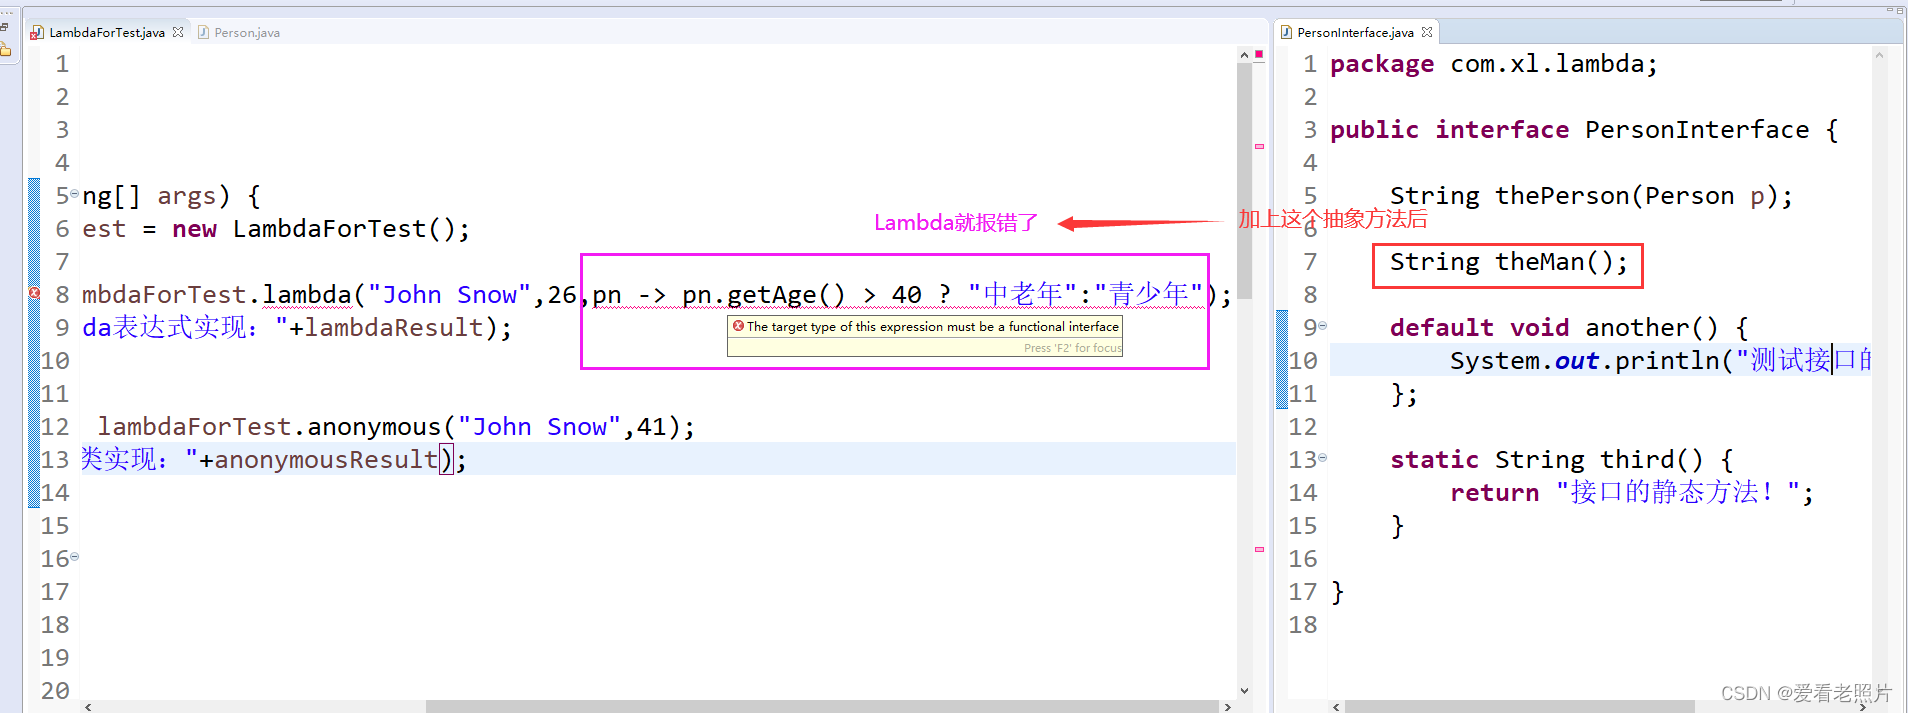Click the red error indicator atop overview ruler

coord(1259,56)
